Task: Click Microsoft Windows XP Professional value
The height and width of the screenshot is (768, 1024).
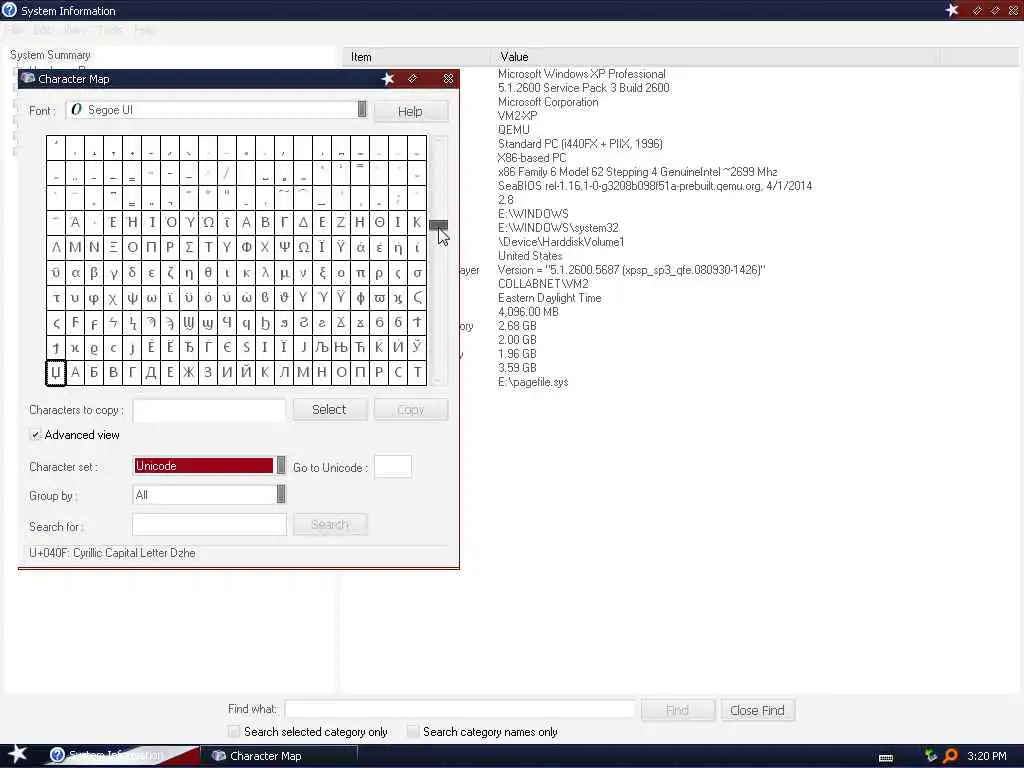Action: click(x=581, y=74)
